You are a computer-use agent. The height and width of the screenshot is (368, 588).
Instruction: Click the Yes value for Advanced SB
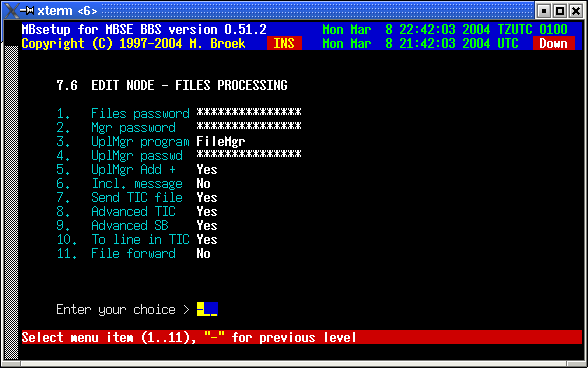pyautogui.click(x=207, y=225)
